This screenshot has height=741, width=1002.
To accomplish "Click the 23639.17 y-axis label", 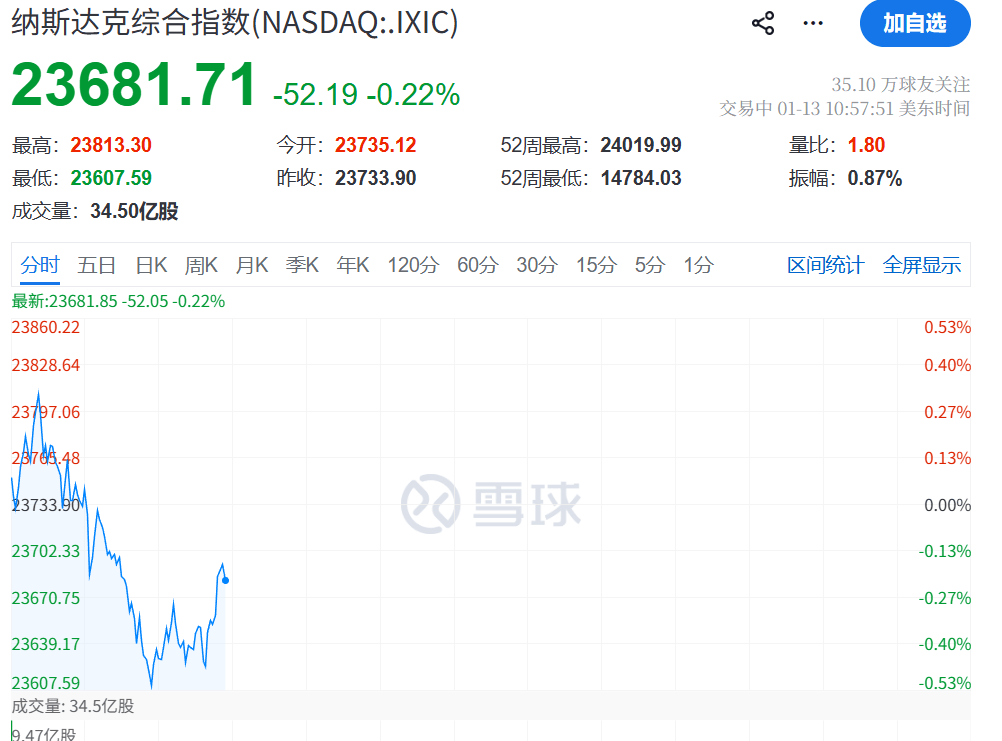I will (46, 644).
